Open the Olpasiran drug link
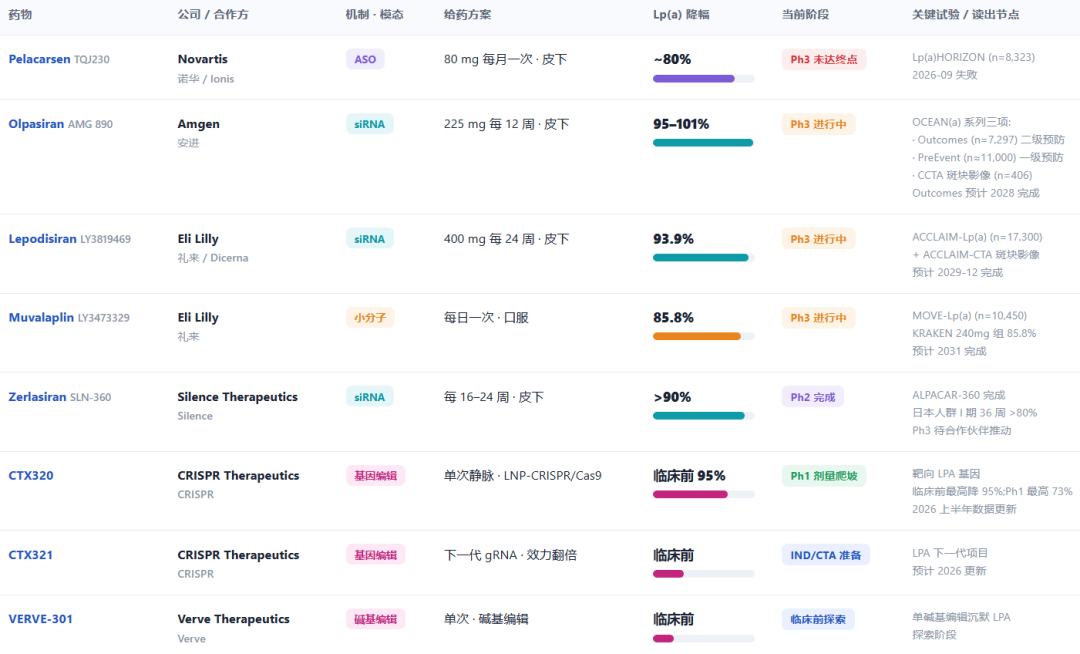 coord(36,124)
